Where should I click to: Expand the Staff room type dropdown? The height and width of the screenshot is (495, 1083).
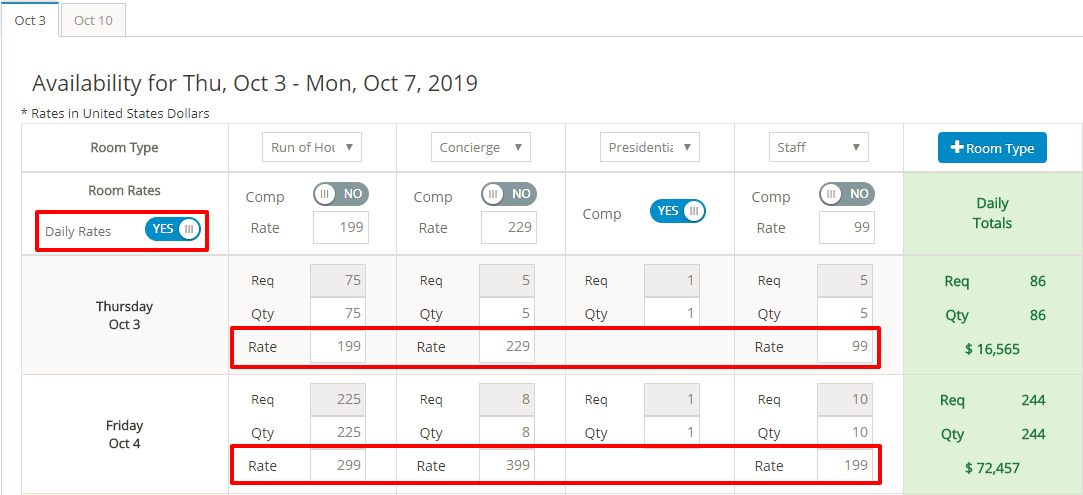[x=818, y=147]
